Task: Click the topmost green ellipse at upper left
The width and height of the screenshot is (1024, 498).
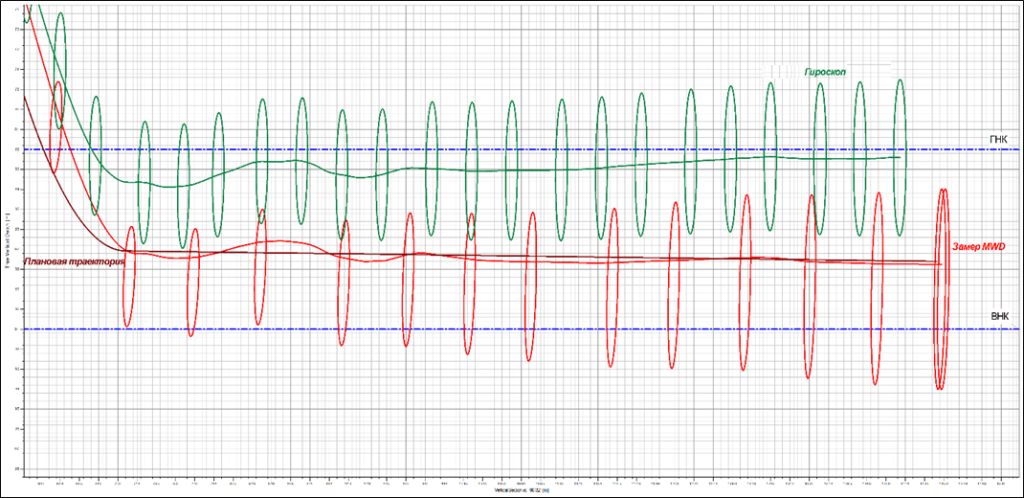Action: (x=60, y=70)
